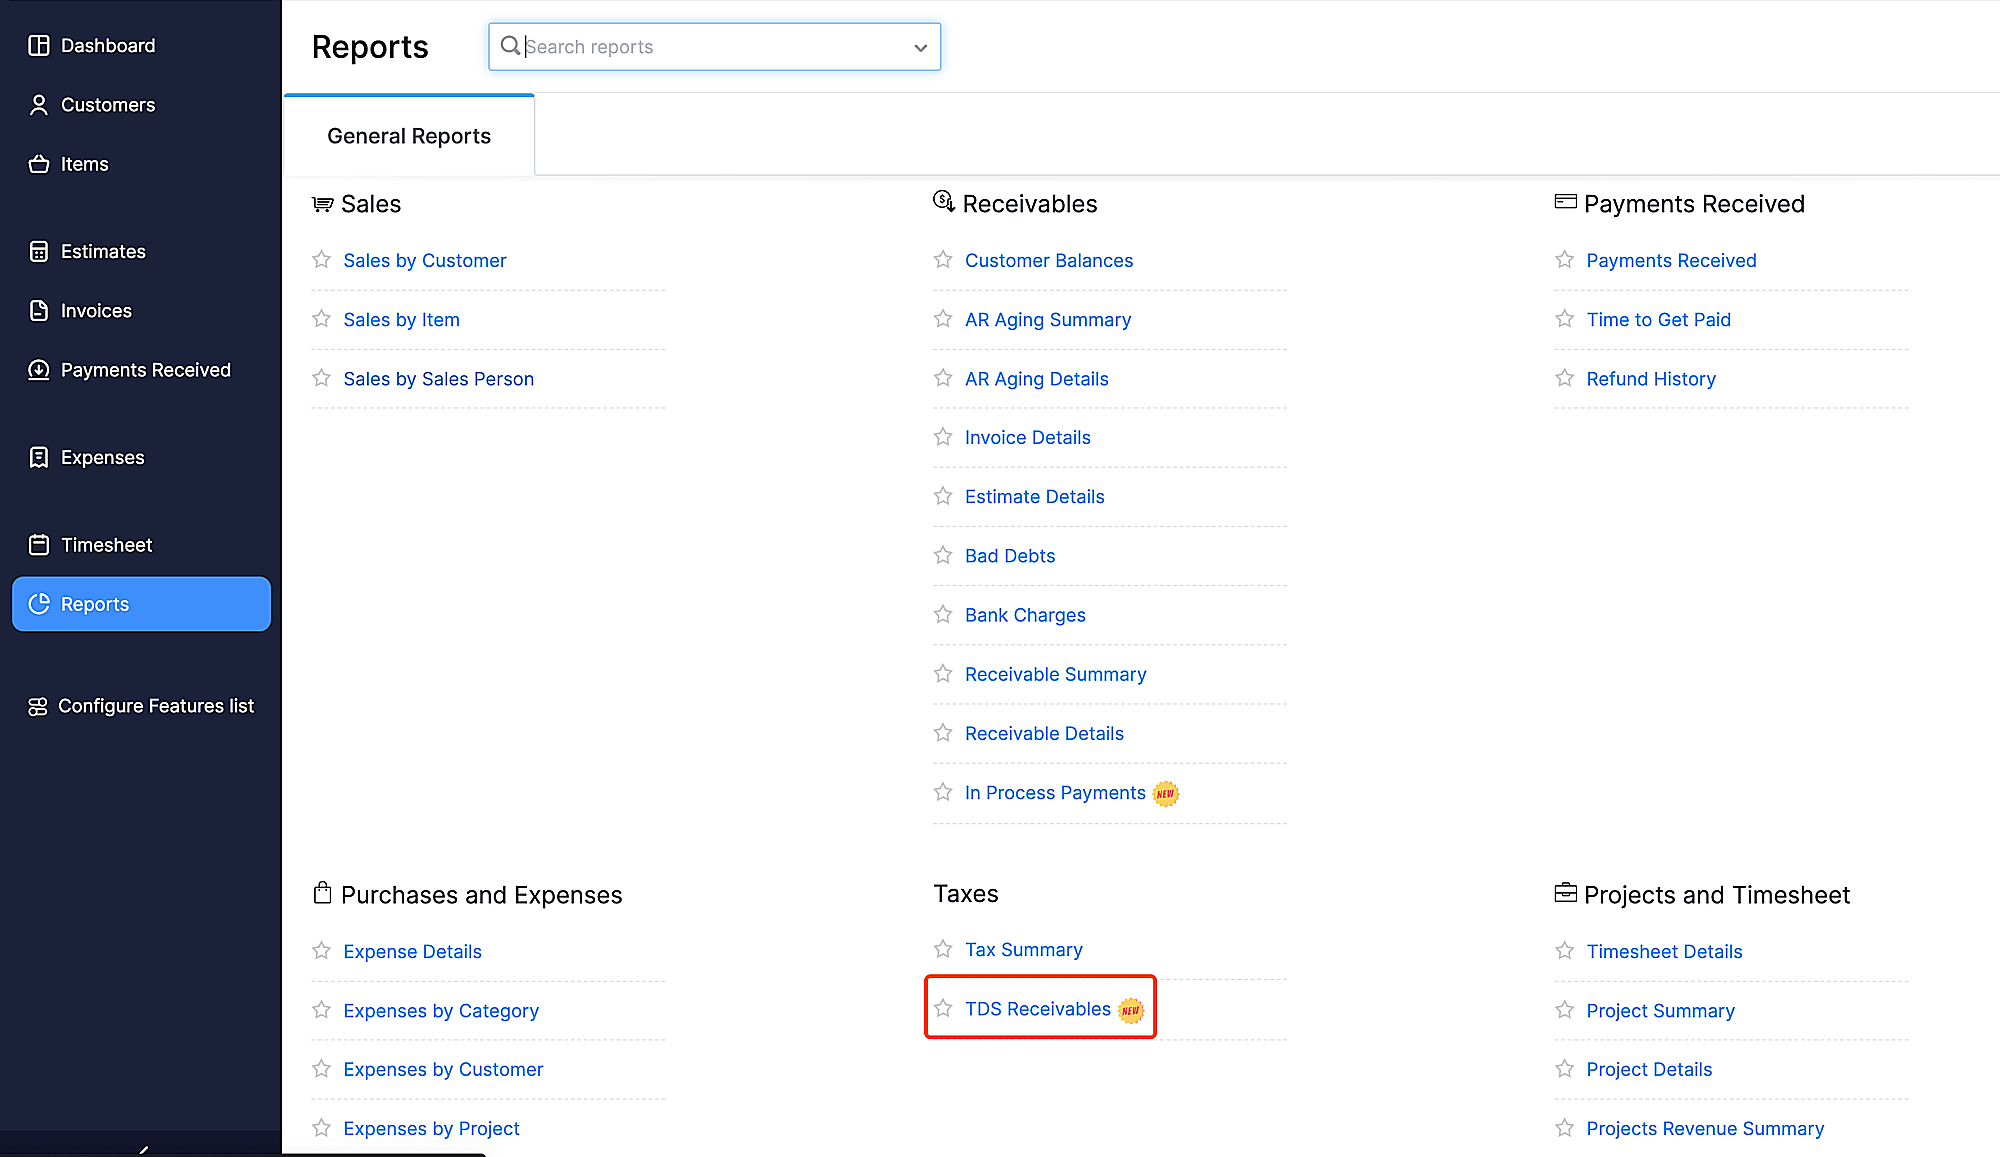
Task: Open the Expenses by Category report
Action: [440, 1011]
